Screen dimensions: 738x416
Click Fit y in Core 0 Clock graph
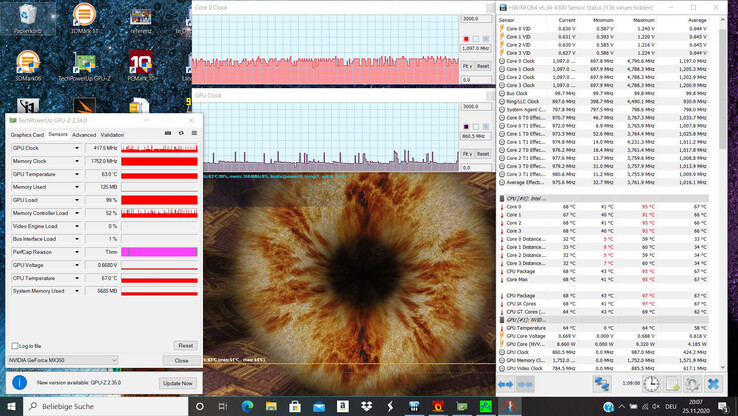point(467,66)
